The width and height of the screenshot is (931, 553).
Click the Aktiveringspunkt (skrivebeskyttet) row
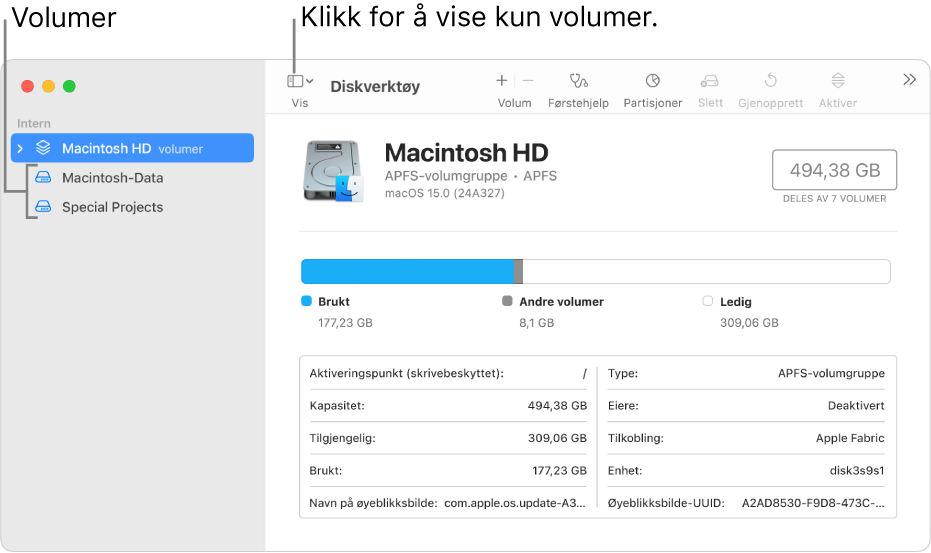point(448,373)
